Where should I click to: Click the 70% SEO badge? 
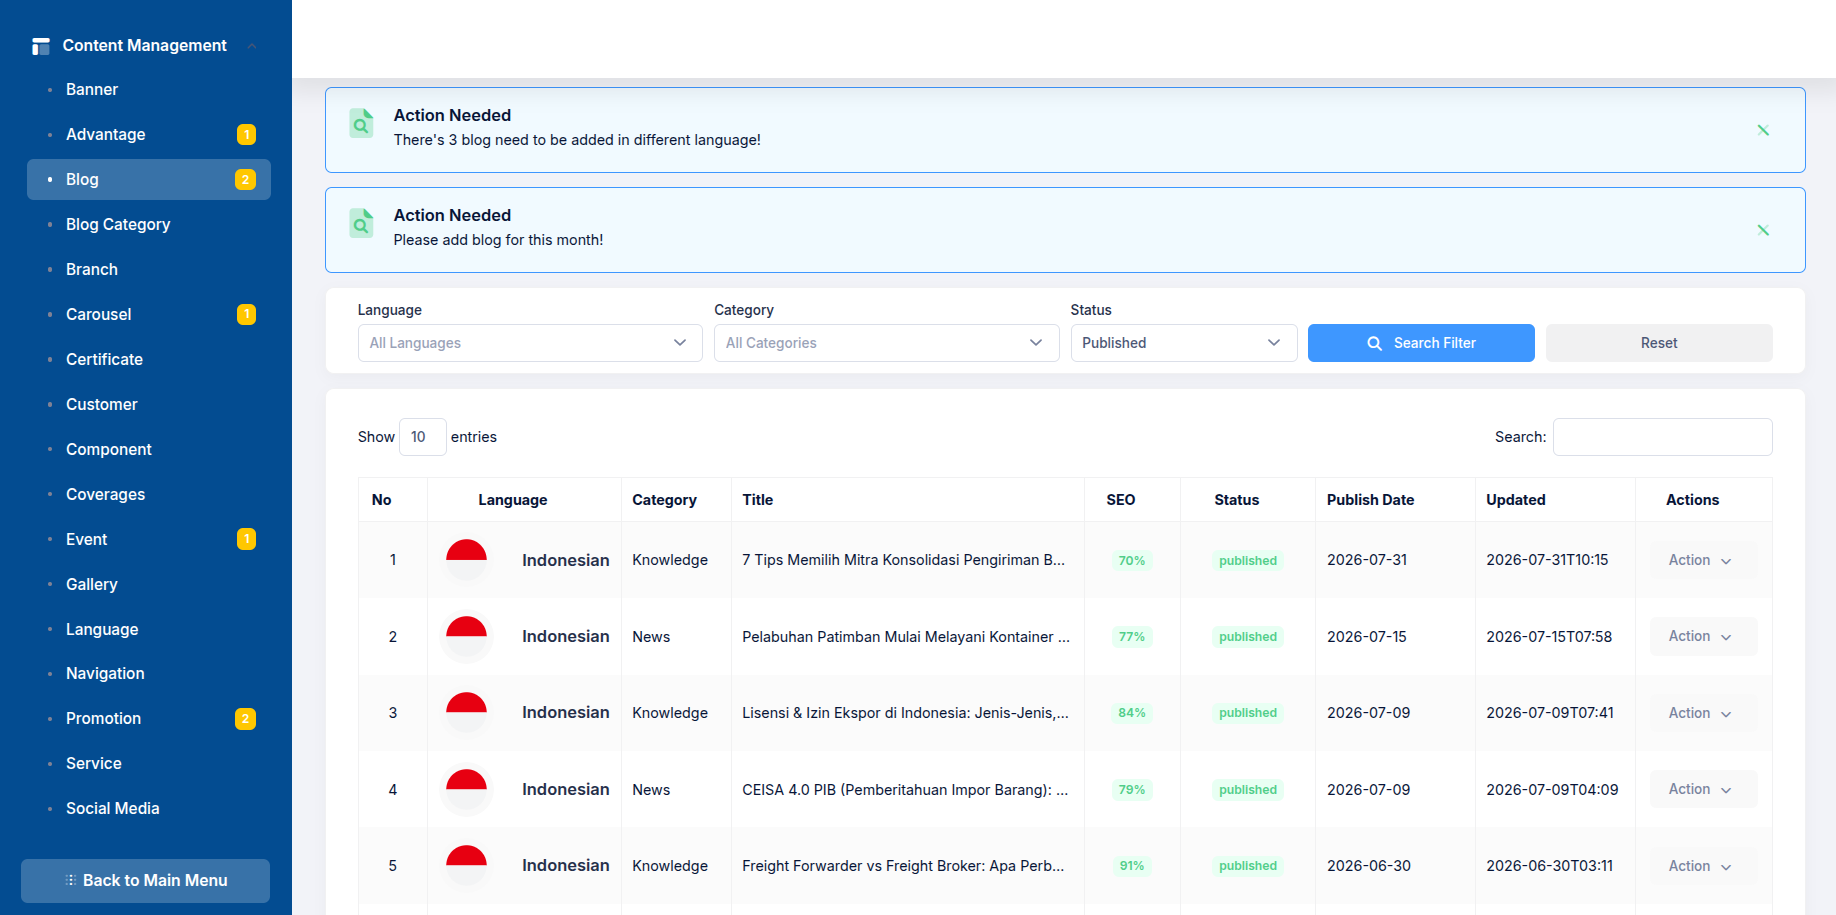[x=1132, y=561]
